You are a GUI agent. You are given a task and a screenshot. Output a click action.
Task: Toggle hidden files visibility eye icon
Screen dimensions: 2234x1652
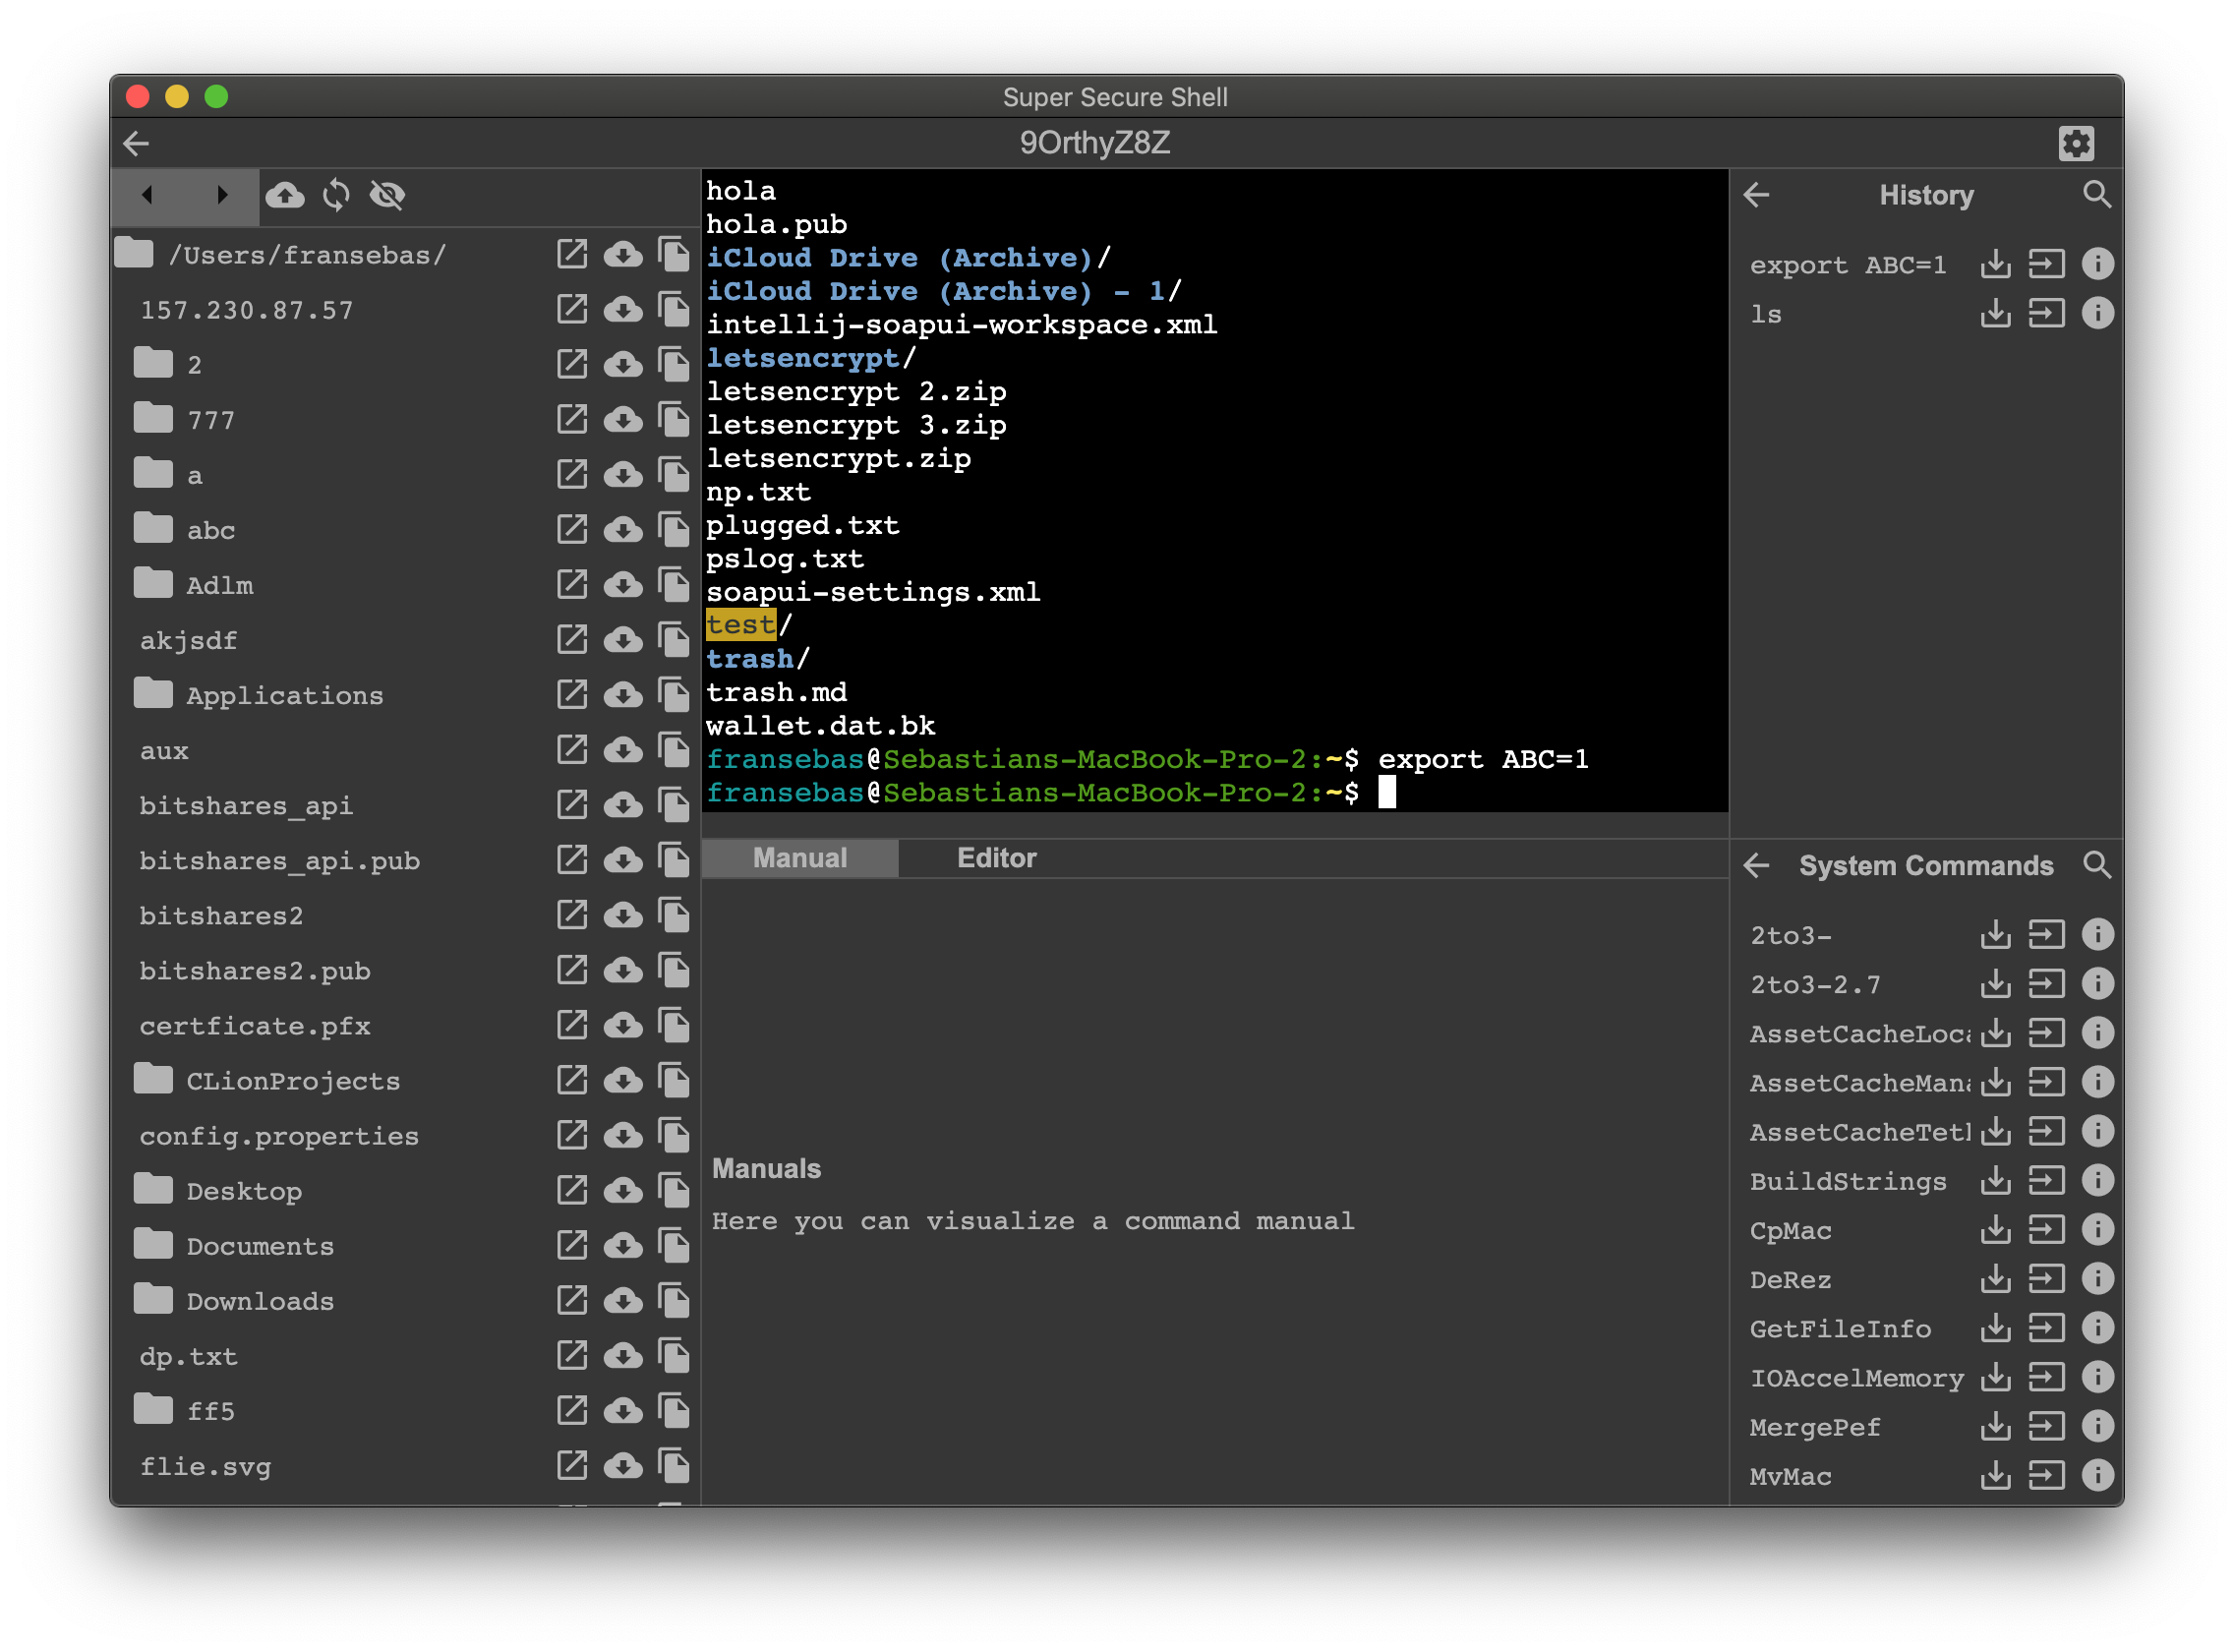pyautogui.click(x=387, y=195)
